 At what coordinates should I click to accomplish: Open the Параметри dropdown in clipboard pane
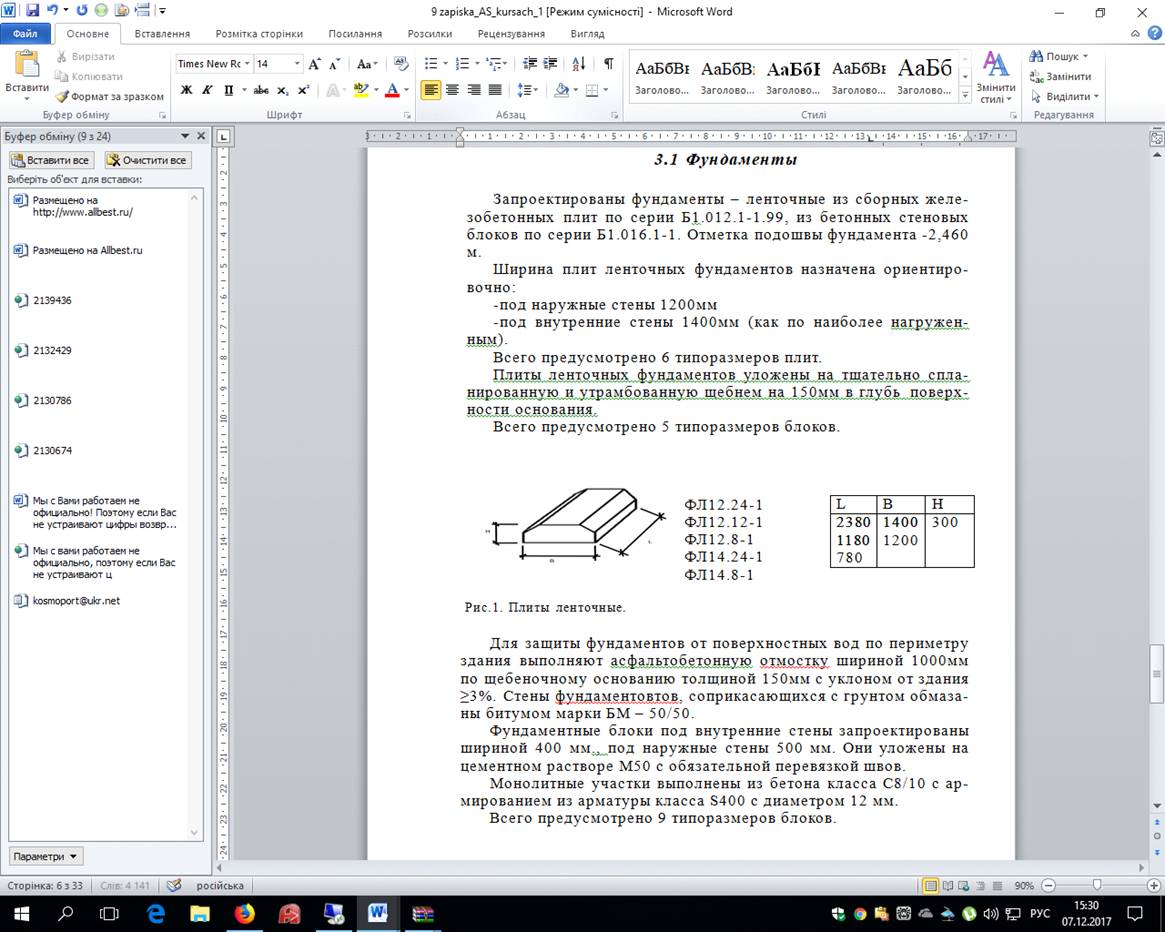46,857
